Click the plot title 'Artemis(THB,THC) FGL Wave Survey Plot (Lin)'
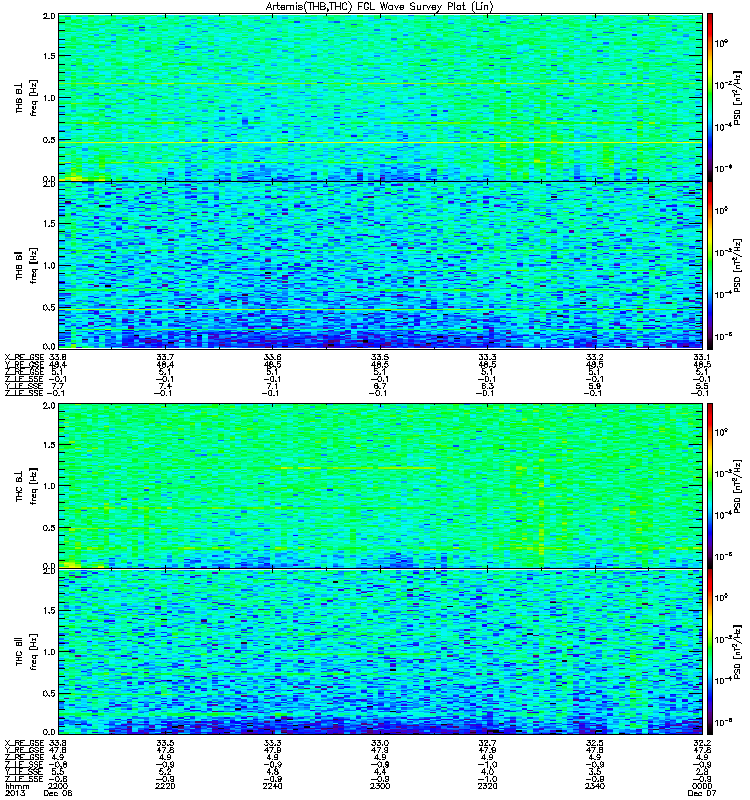 pyautogui.click(x=380, y=6)
